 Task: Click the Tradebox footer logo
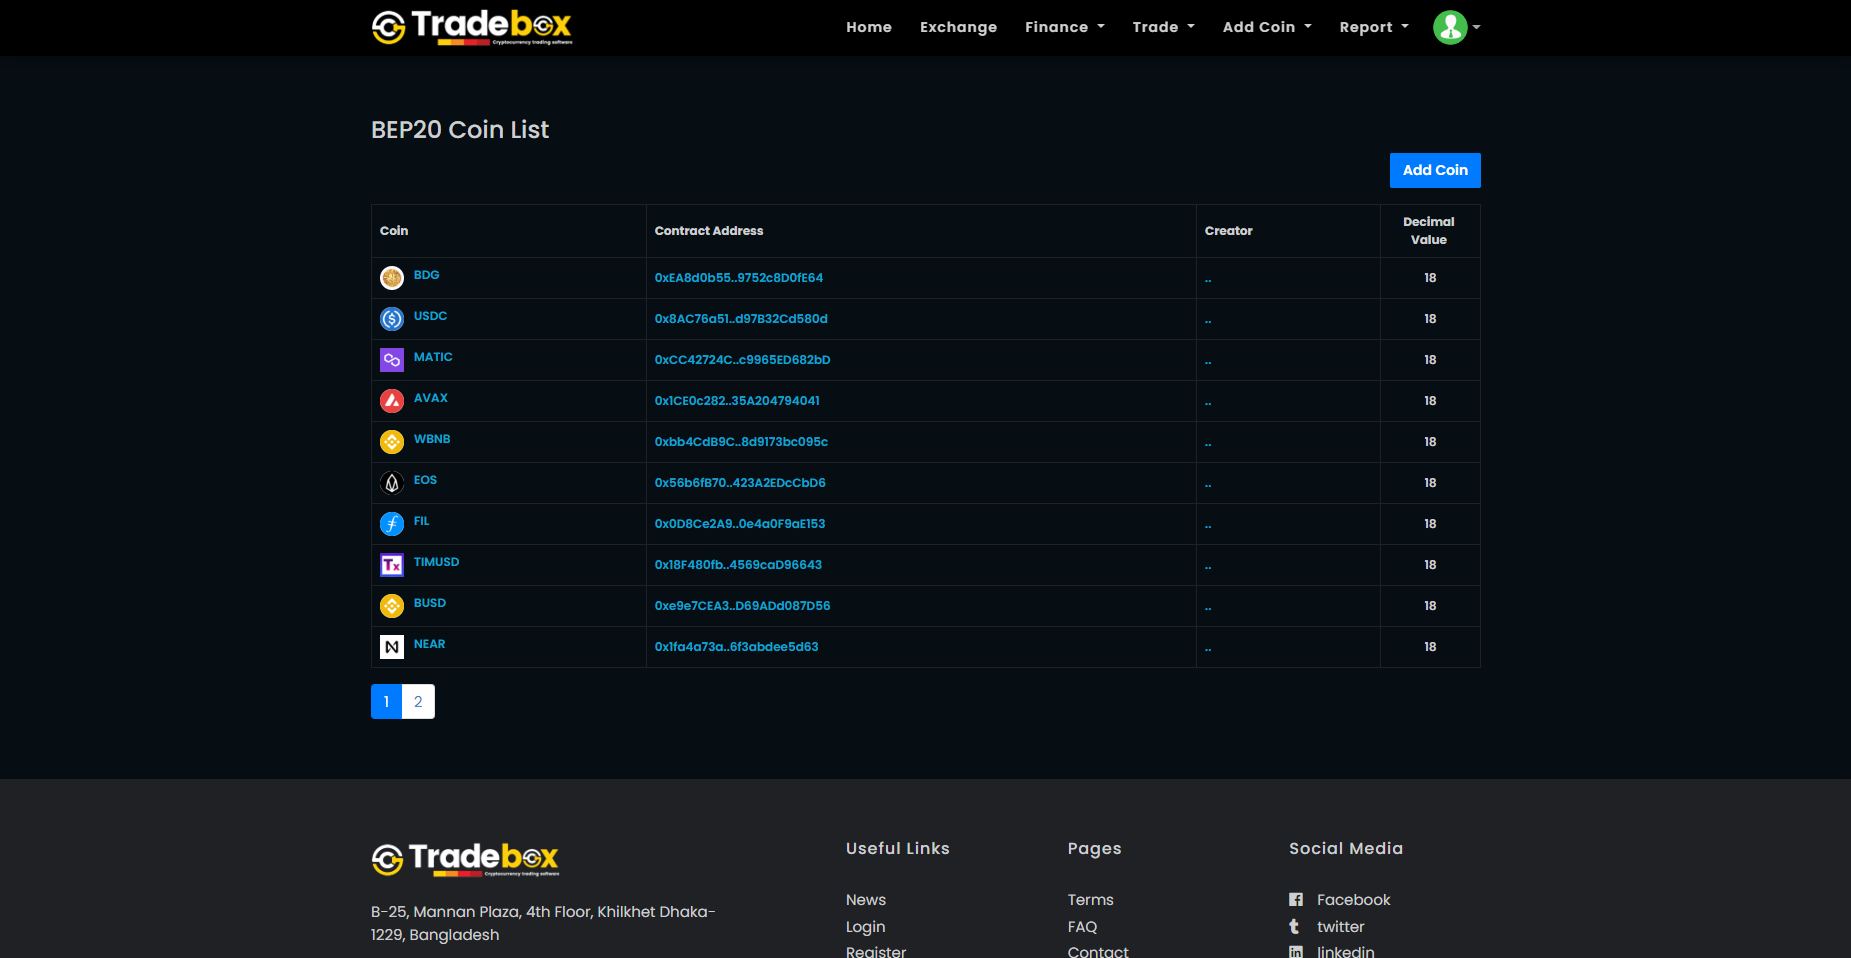pos(465,859)
